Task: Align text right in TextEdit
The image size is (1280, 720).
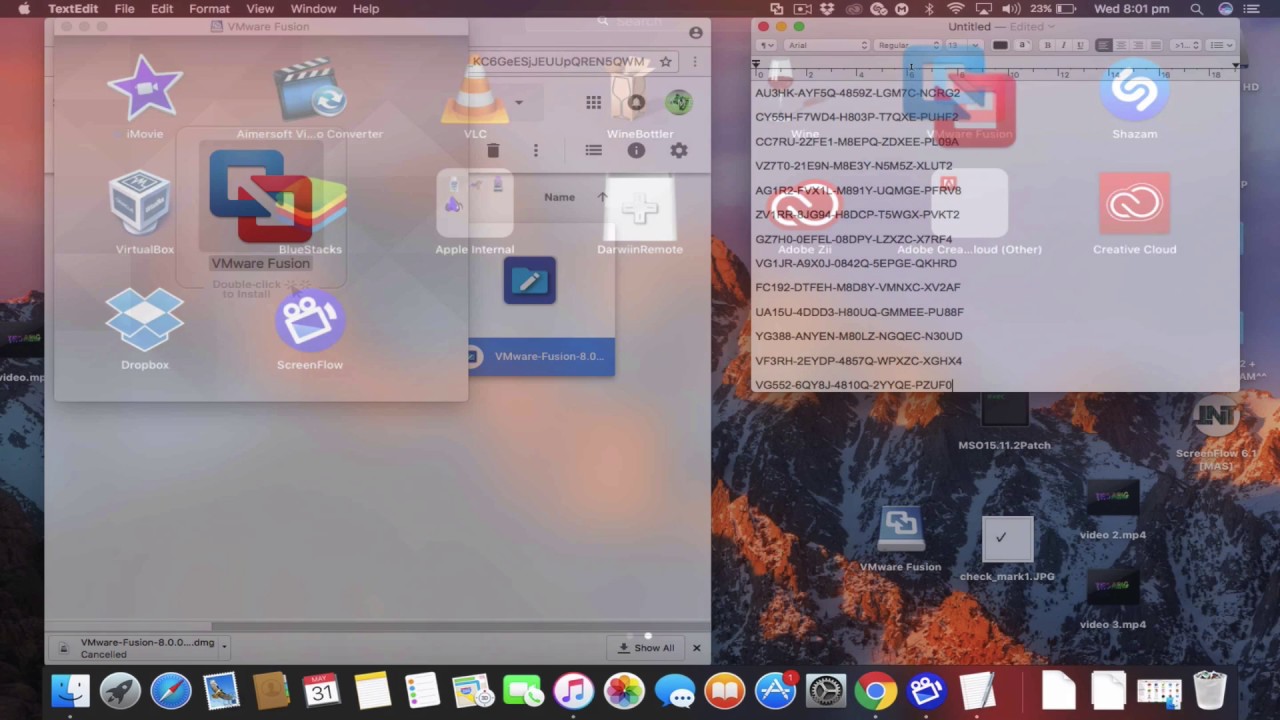Action: pyautogui.click(x=1138, y=45)
